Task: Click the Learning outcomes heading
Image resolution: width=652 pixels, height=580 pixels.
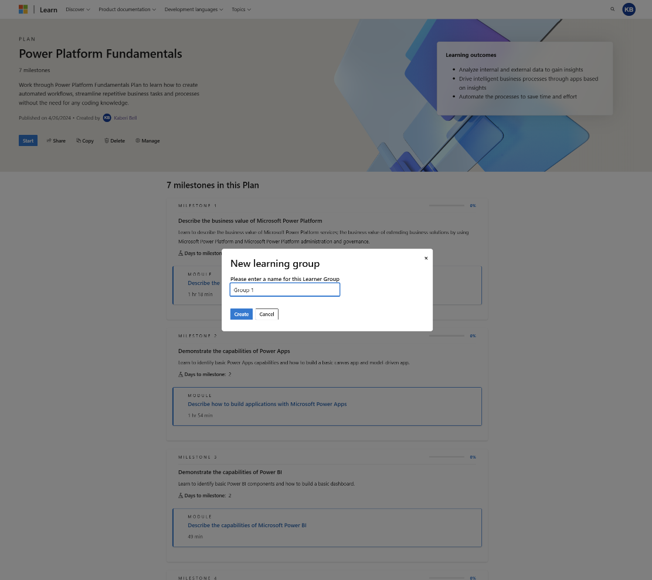Action: coord(471,55)
